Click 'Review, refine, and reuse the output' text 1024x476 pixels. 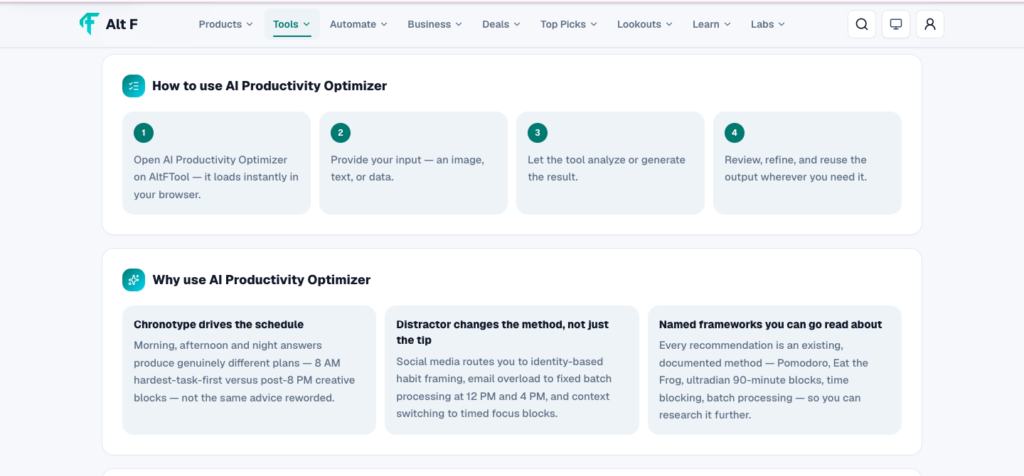[x=795, y=168]
